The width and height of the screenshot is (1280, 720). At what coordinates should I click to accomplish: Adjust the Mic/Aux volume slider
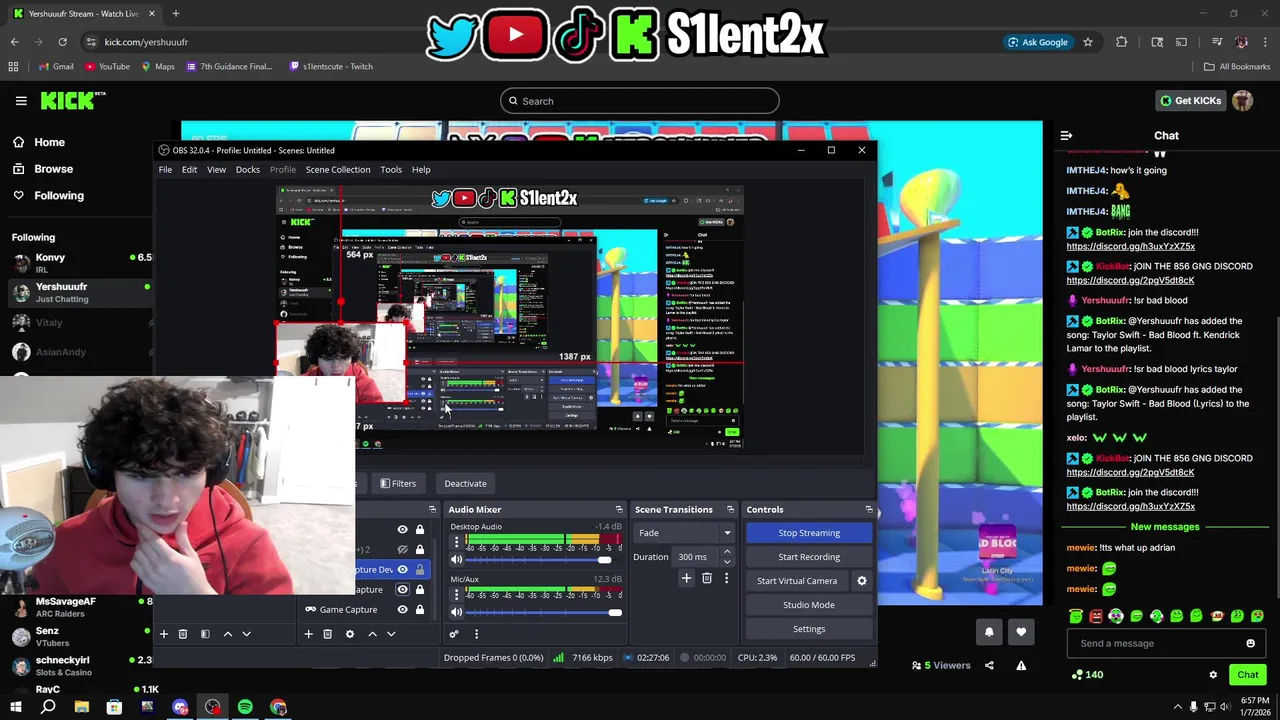point(543,612)
